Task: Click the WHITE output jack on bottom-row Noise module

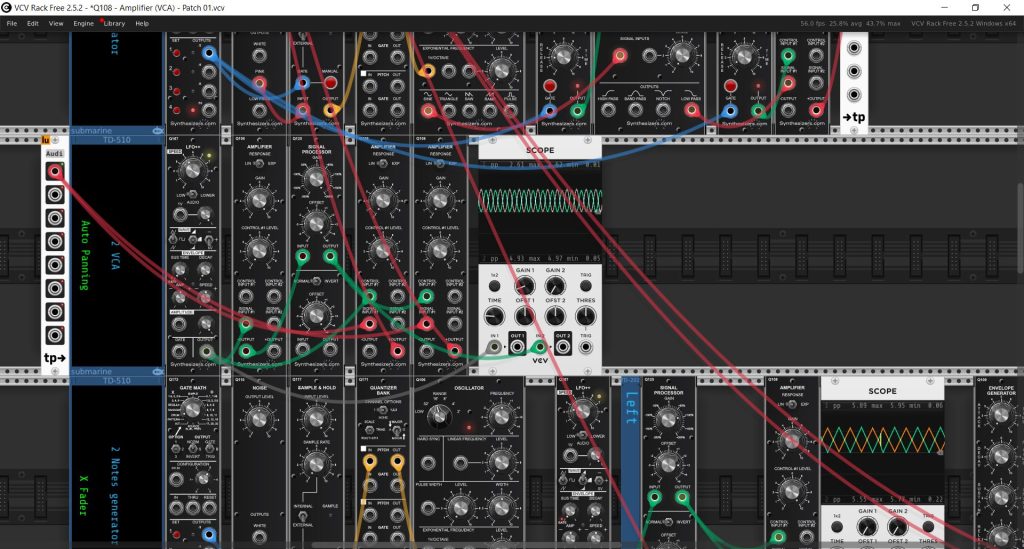Action: tap(259, 537)
